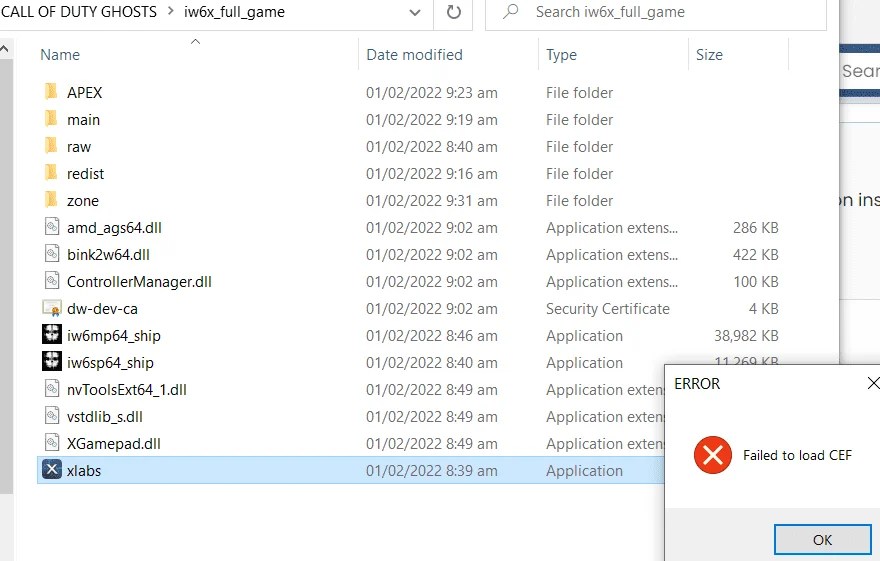Click the CALL OF DUTY GHOSTS breadcrumb
The width and height of the screenshot is (880, 561).
(79, 12)
